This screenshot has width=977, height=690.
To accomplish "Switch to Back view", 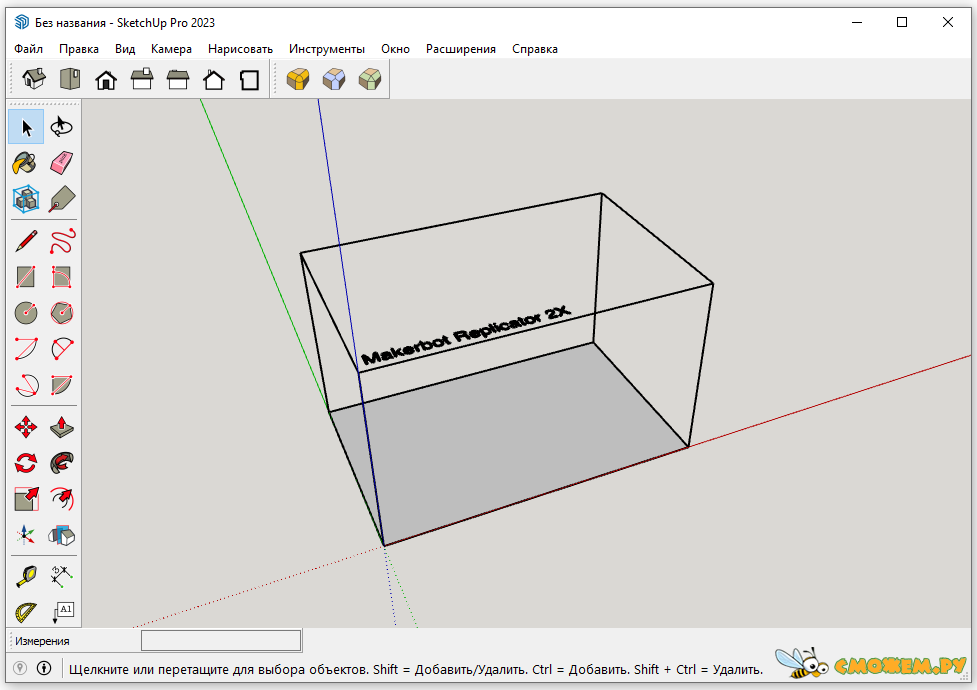I will (178, 79).
